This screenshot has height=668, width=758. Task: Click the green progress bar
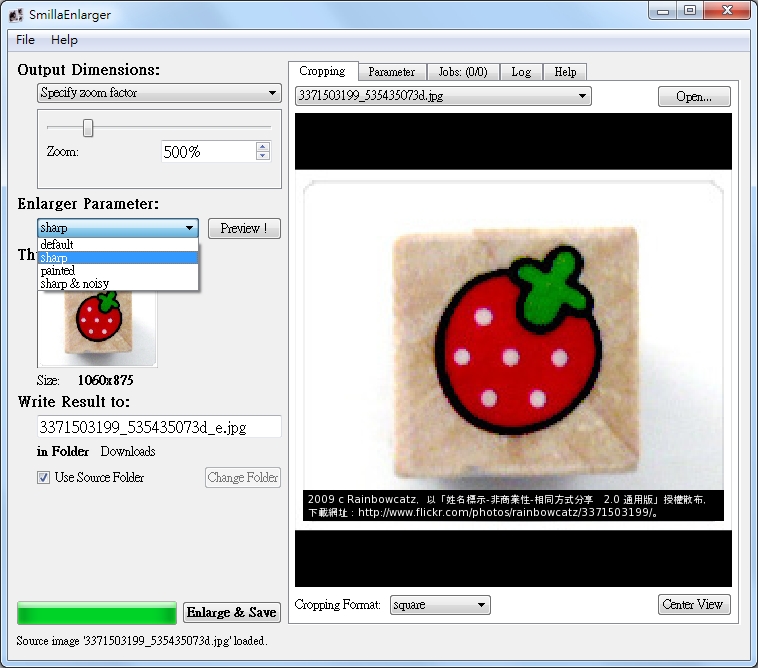[97, 613]
